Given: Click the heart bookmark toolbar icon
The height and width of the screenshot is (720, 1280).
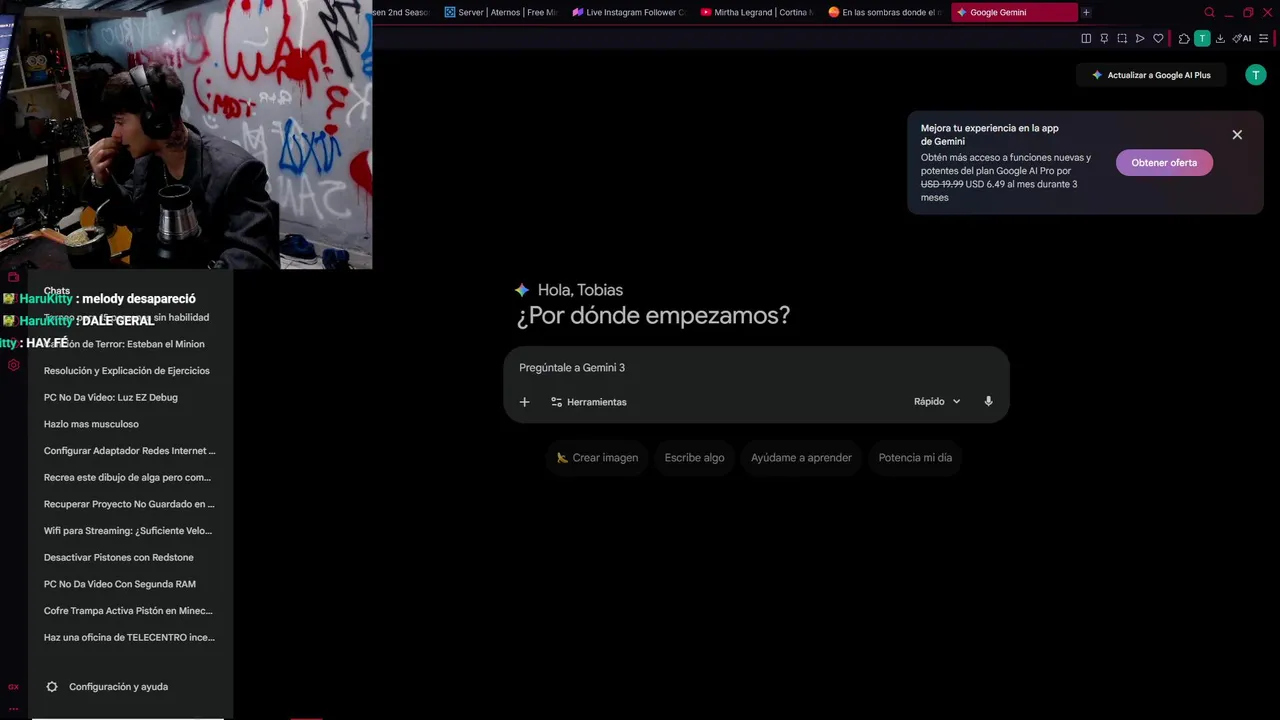Looking at the screenshot, I should tap(1158, 39).
